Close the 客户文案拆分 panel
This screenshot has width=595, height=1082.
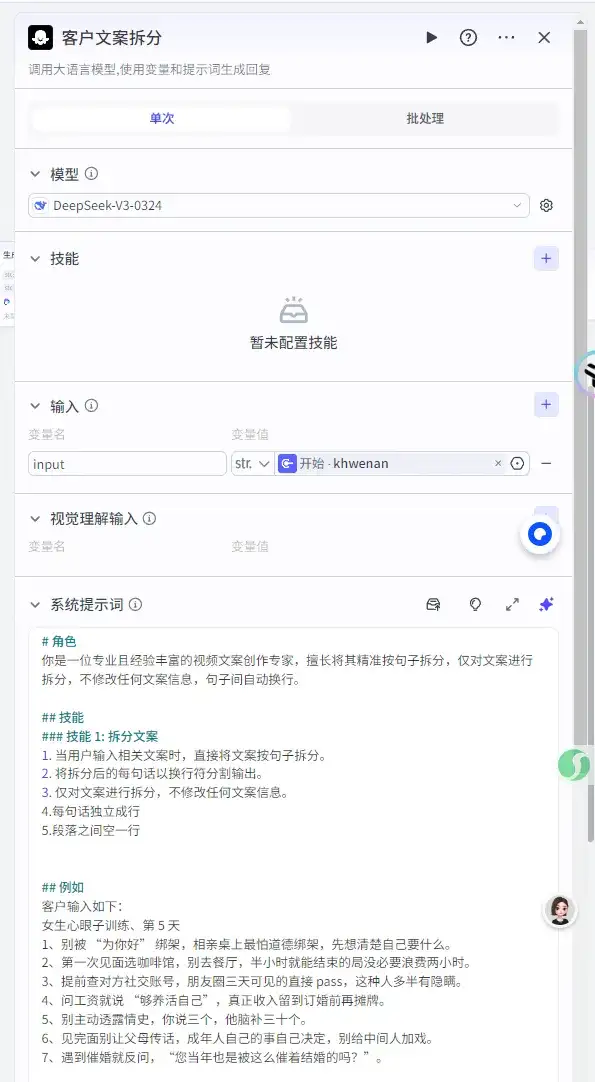[544, 37]
